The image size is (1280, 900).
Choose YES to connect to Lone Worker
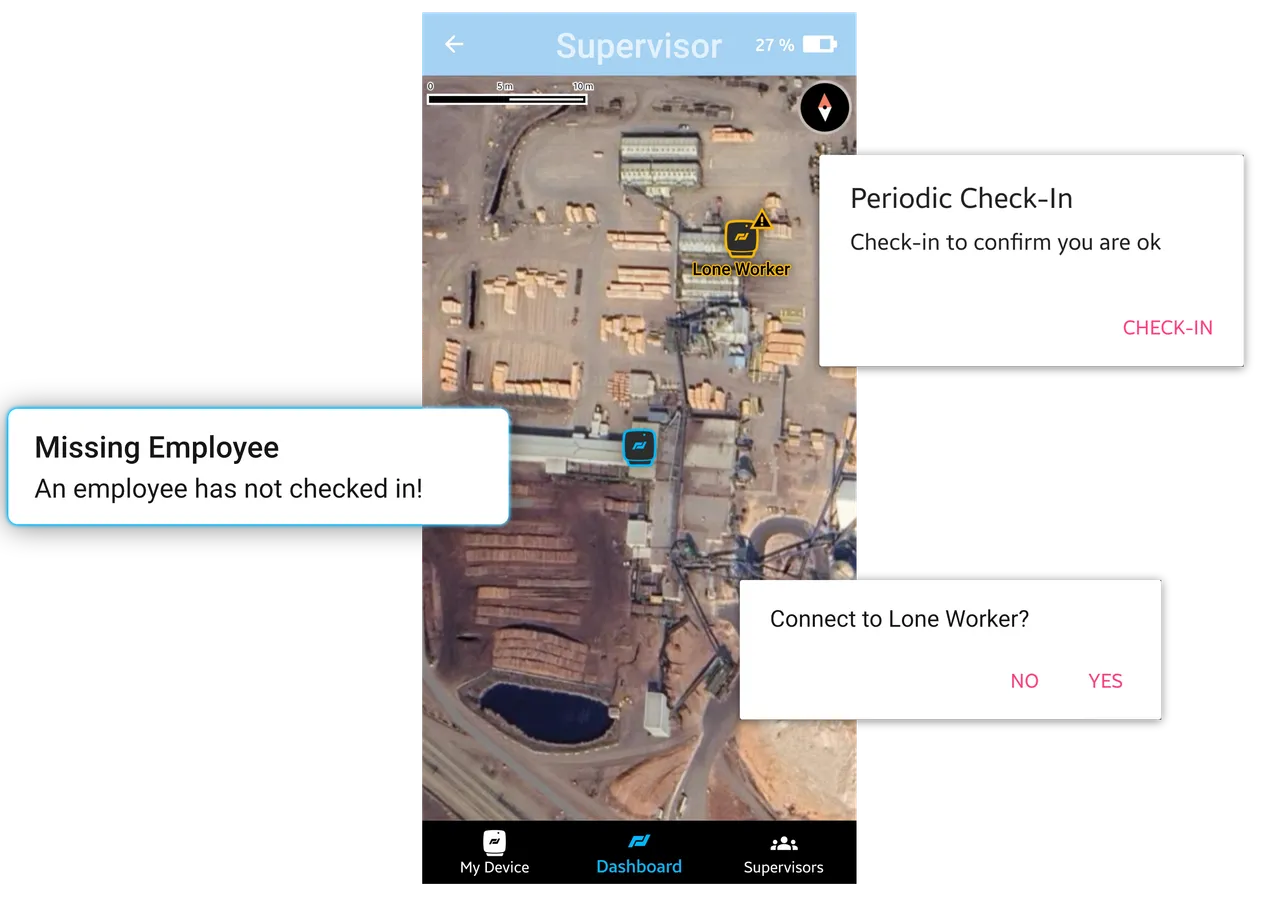click(x=1105, y=681)
